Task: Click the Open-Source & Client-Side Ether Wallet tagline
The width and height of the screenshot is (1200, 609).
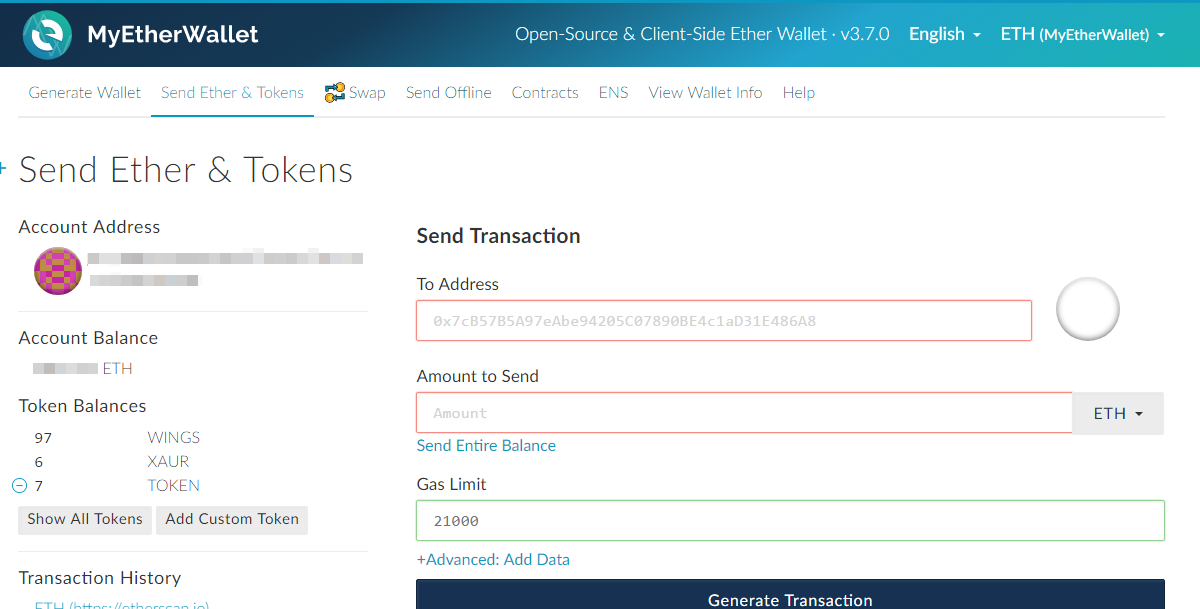Action: 702,34
